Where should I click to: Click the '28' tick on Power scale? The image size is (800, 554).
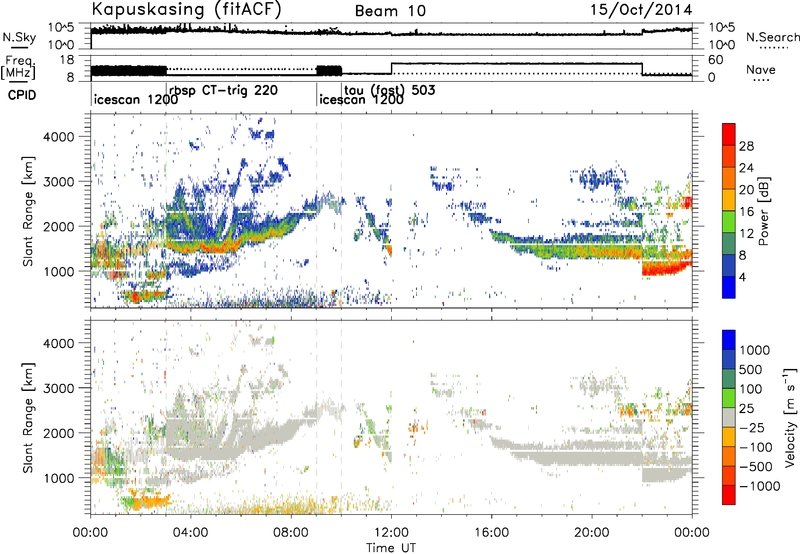click(x=746, y=146)
